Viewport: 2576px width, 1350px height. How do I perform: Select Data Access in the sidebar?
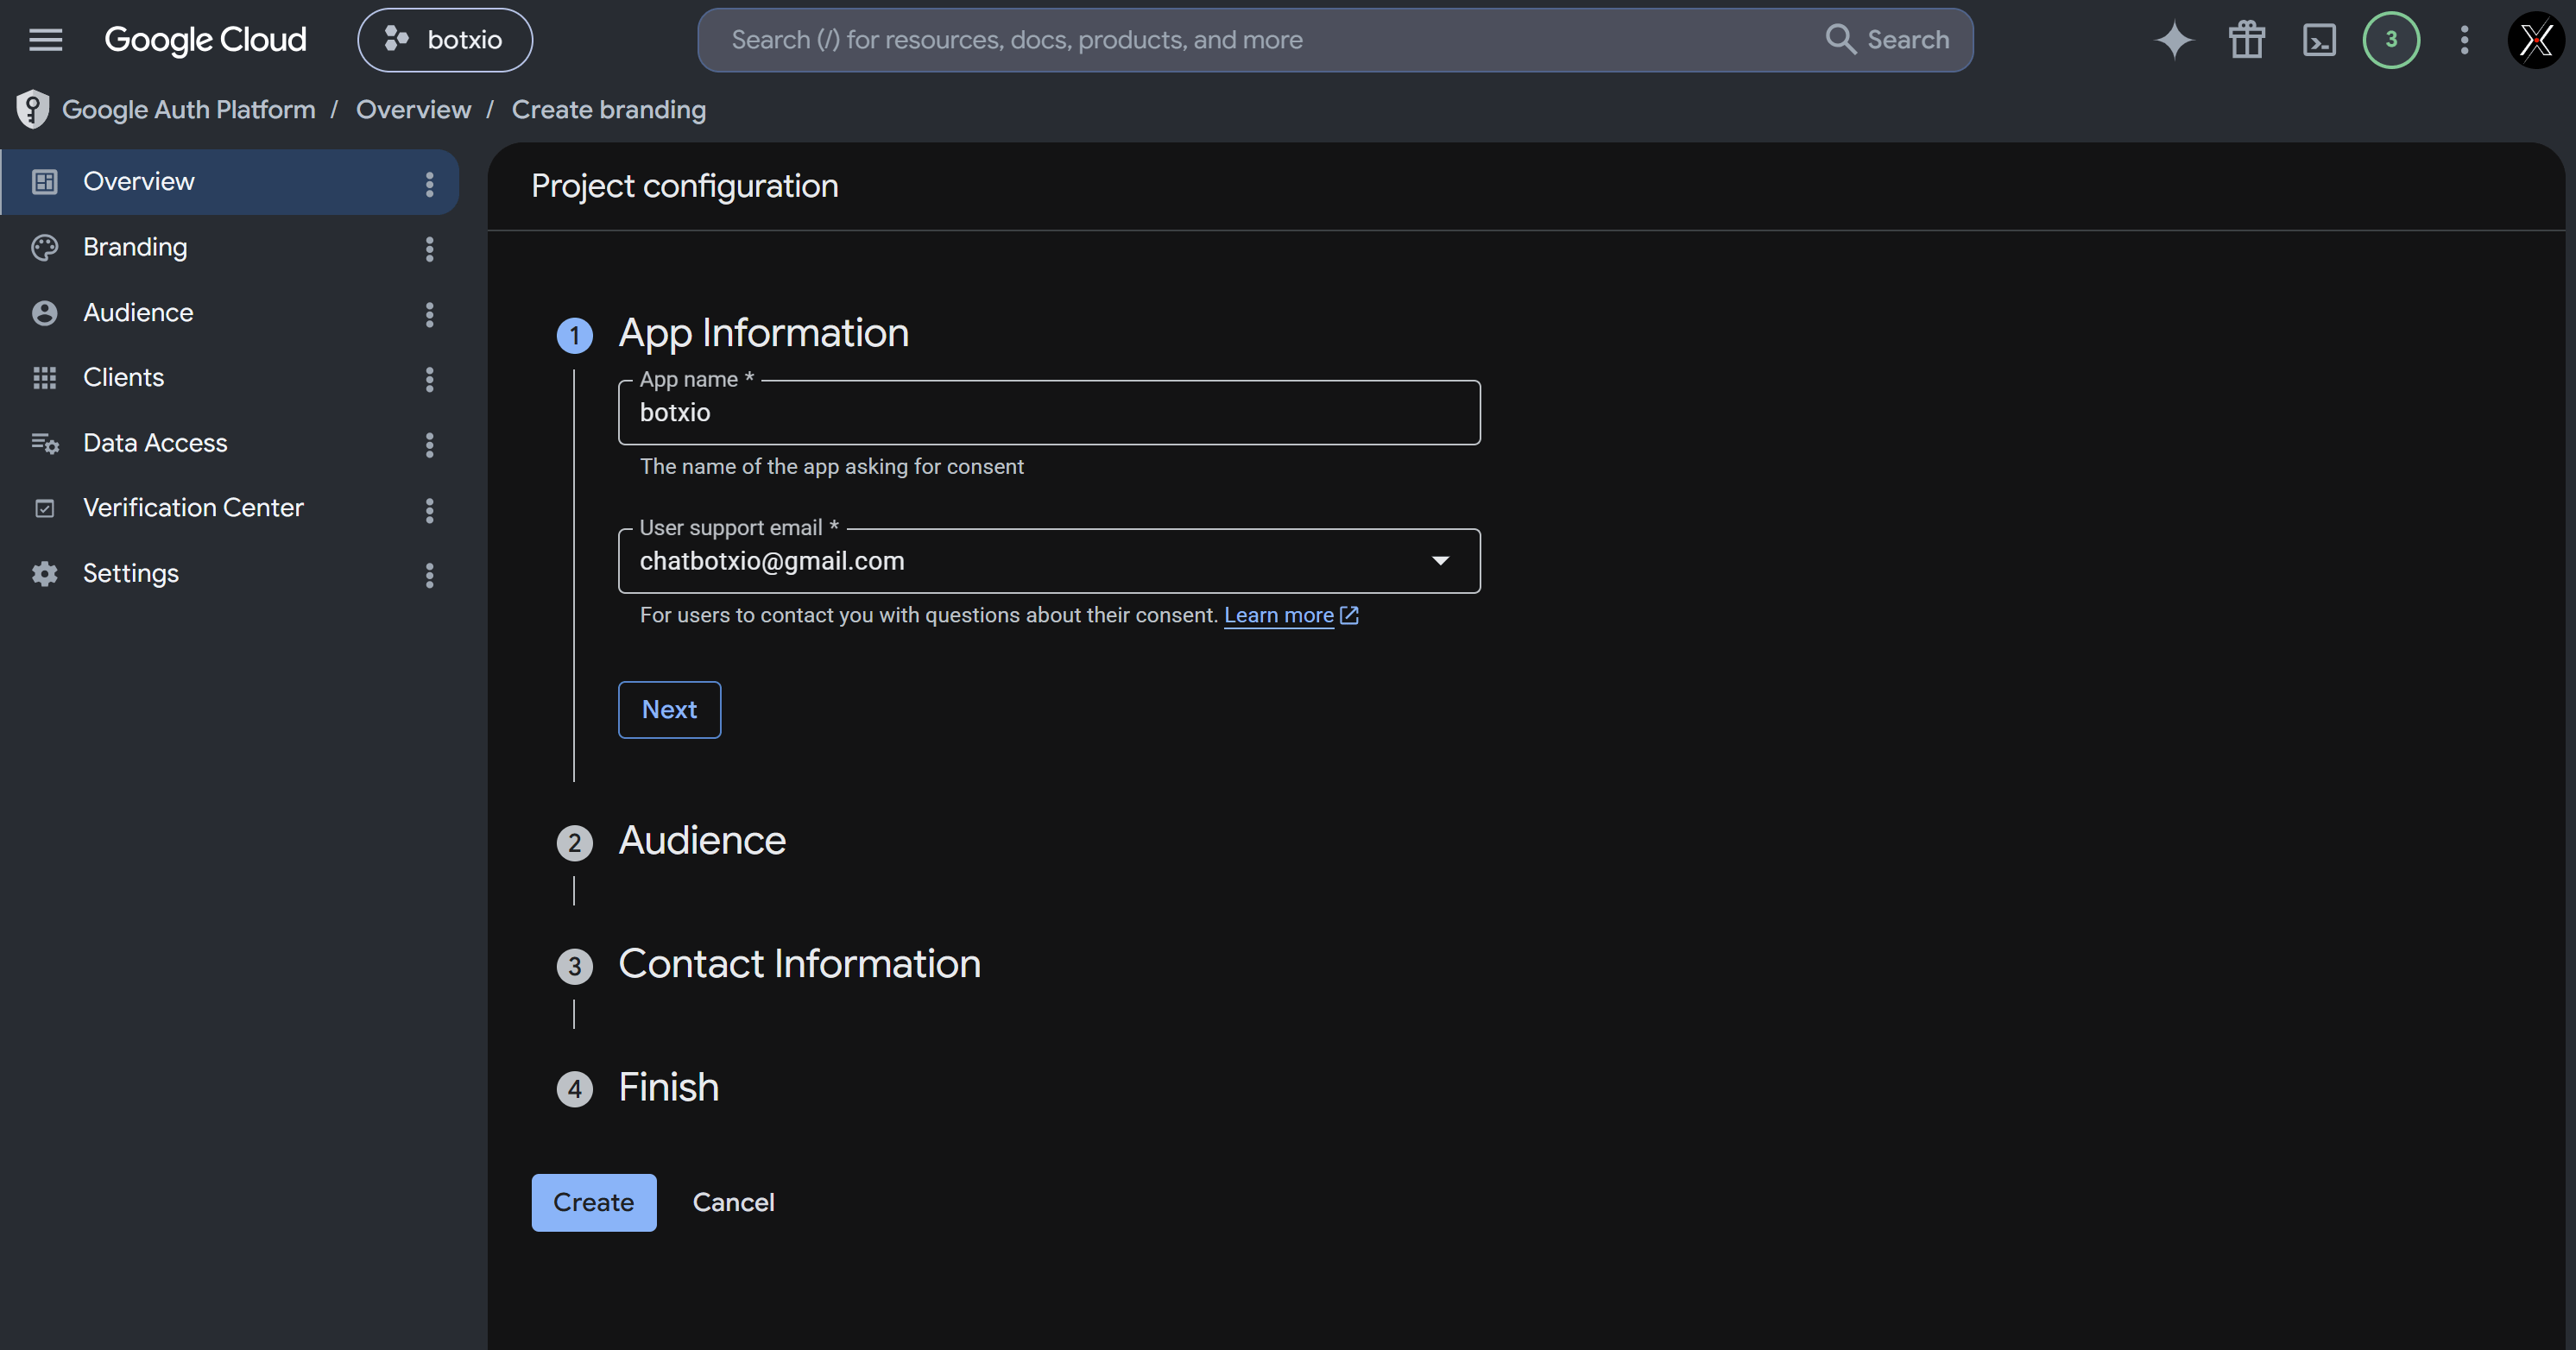pos(230,443)
